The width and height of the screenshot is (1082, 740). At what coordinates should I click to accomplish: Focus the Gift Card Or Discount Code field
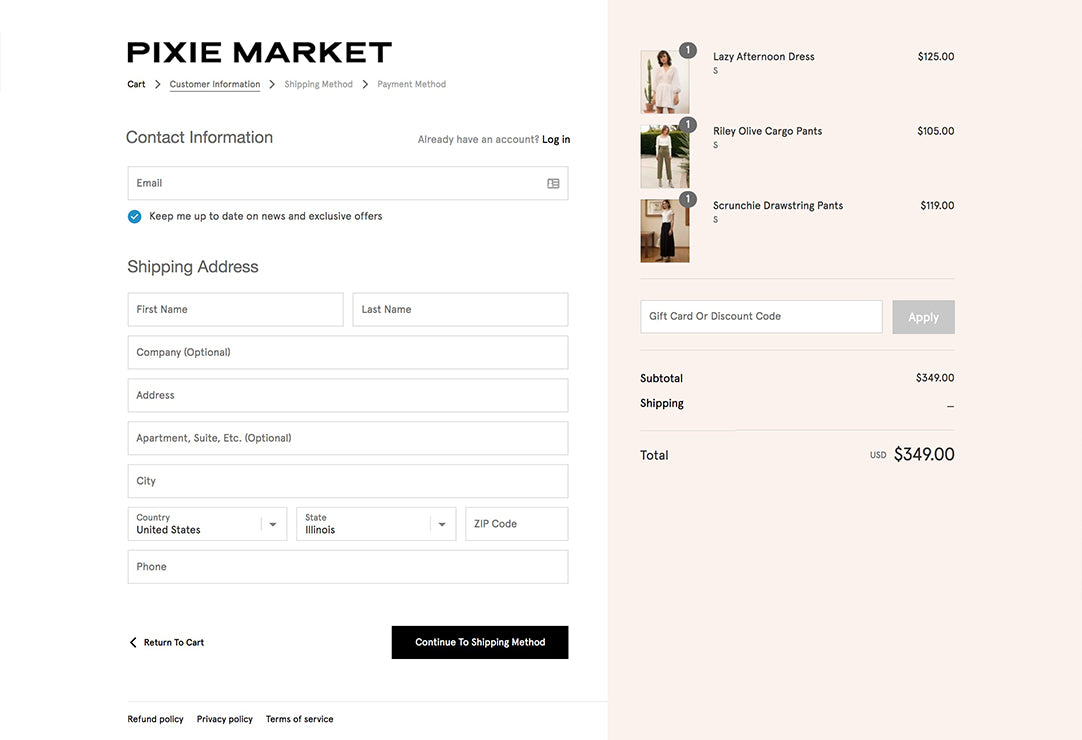(x=761, y=317)
